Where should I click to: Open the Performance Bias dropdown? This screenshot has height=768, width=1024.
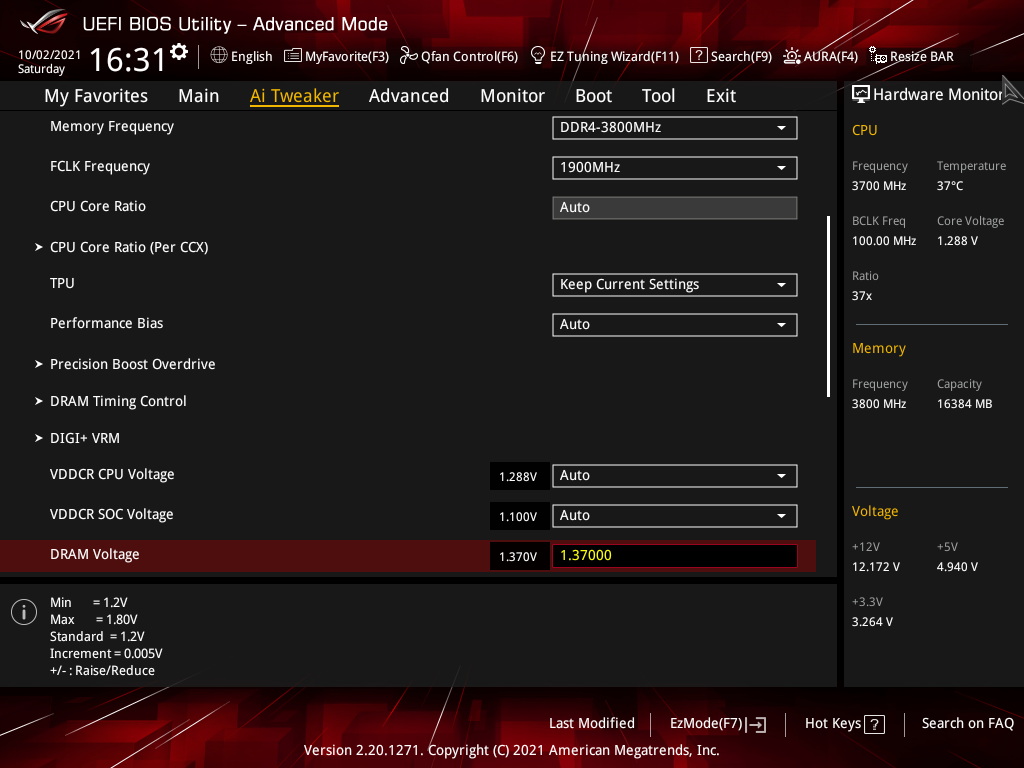(675, 325)
